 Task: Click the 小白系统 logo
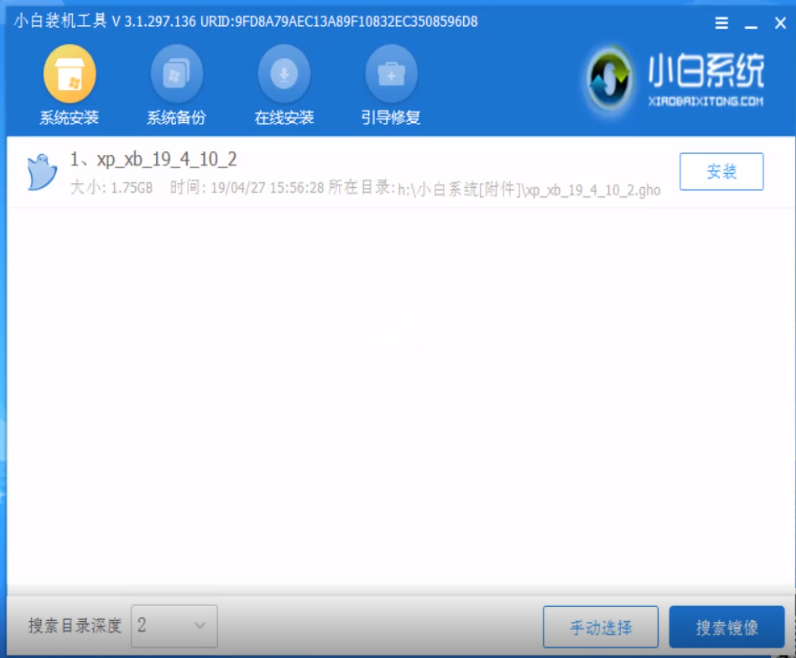(x=675, y=80)
